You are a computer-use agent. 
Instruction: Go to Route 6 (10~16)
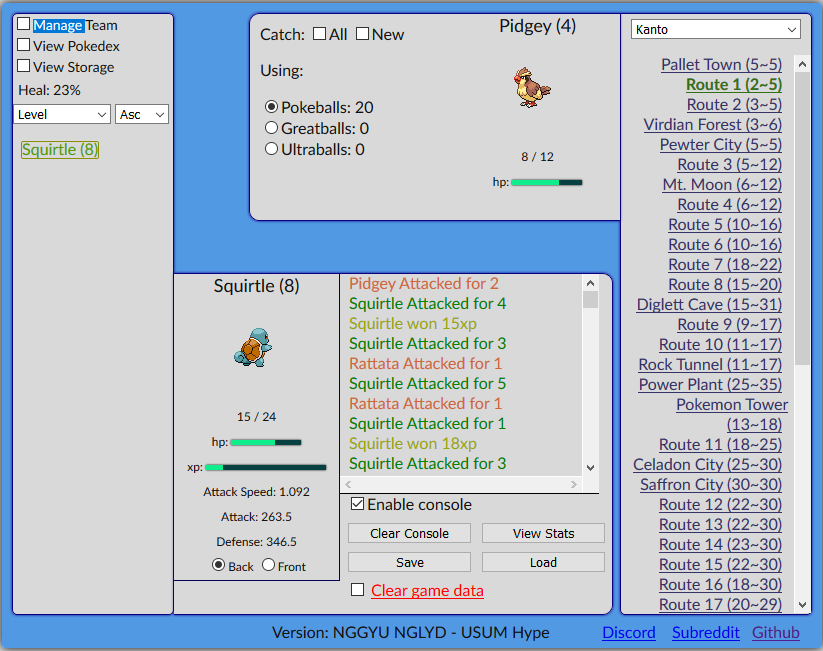[x=725, y=244]
